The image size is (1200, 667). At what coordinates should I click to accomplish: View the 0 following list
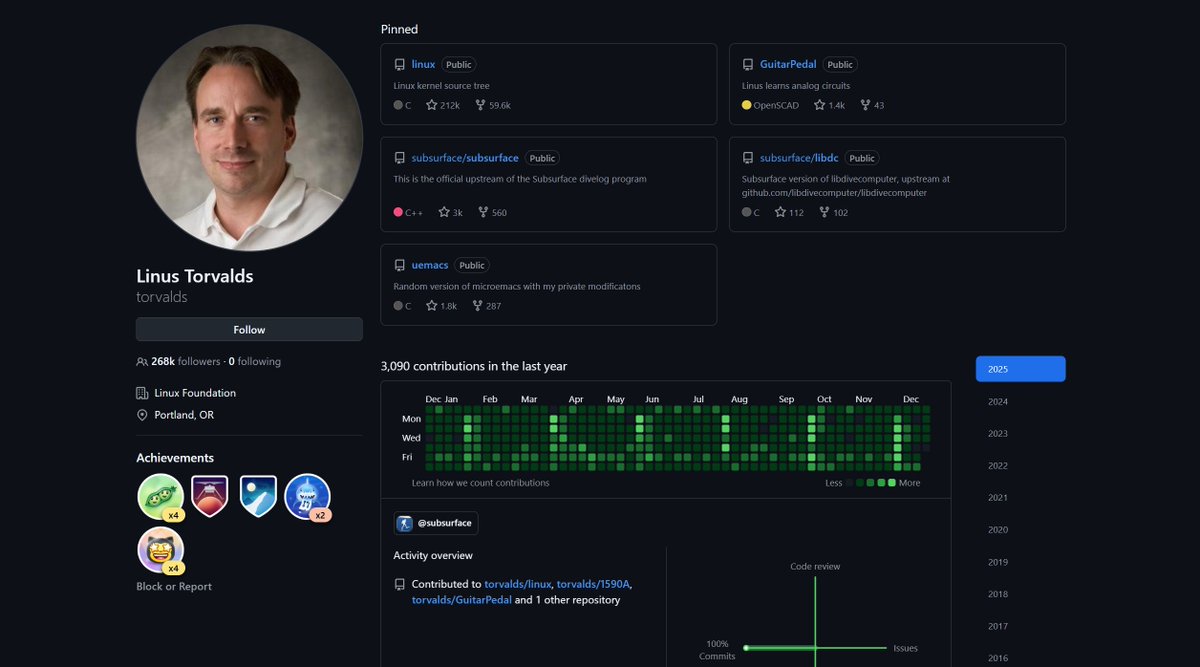pos(254,361)
